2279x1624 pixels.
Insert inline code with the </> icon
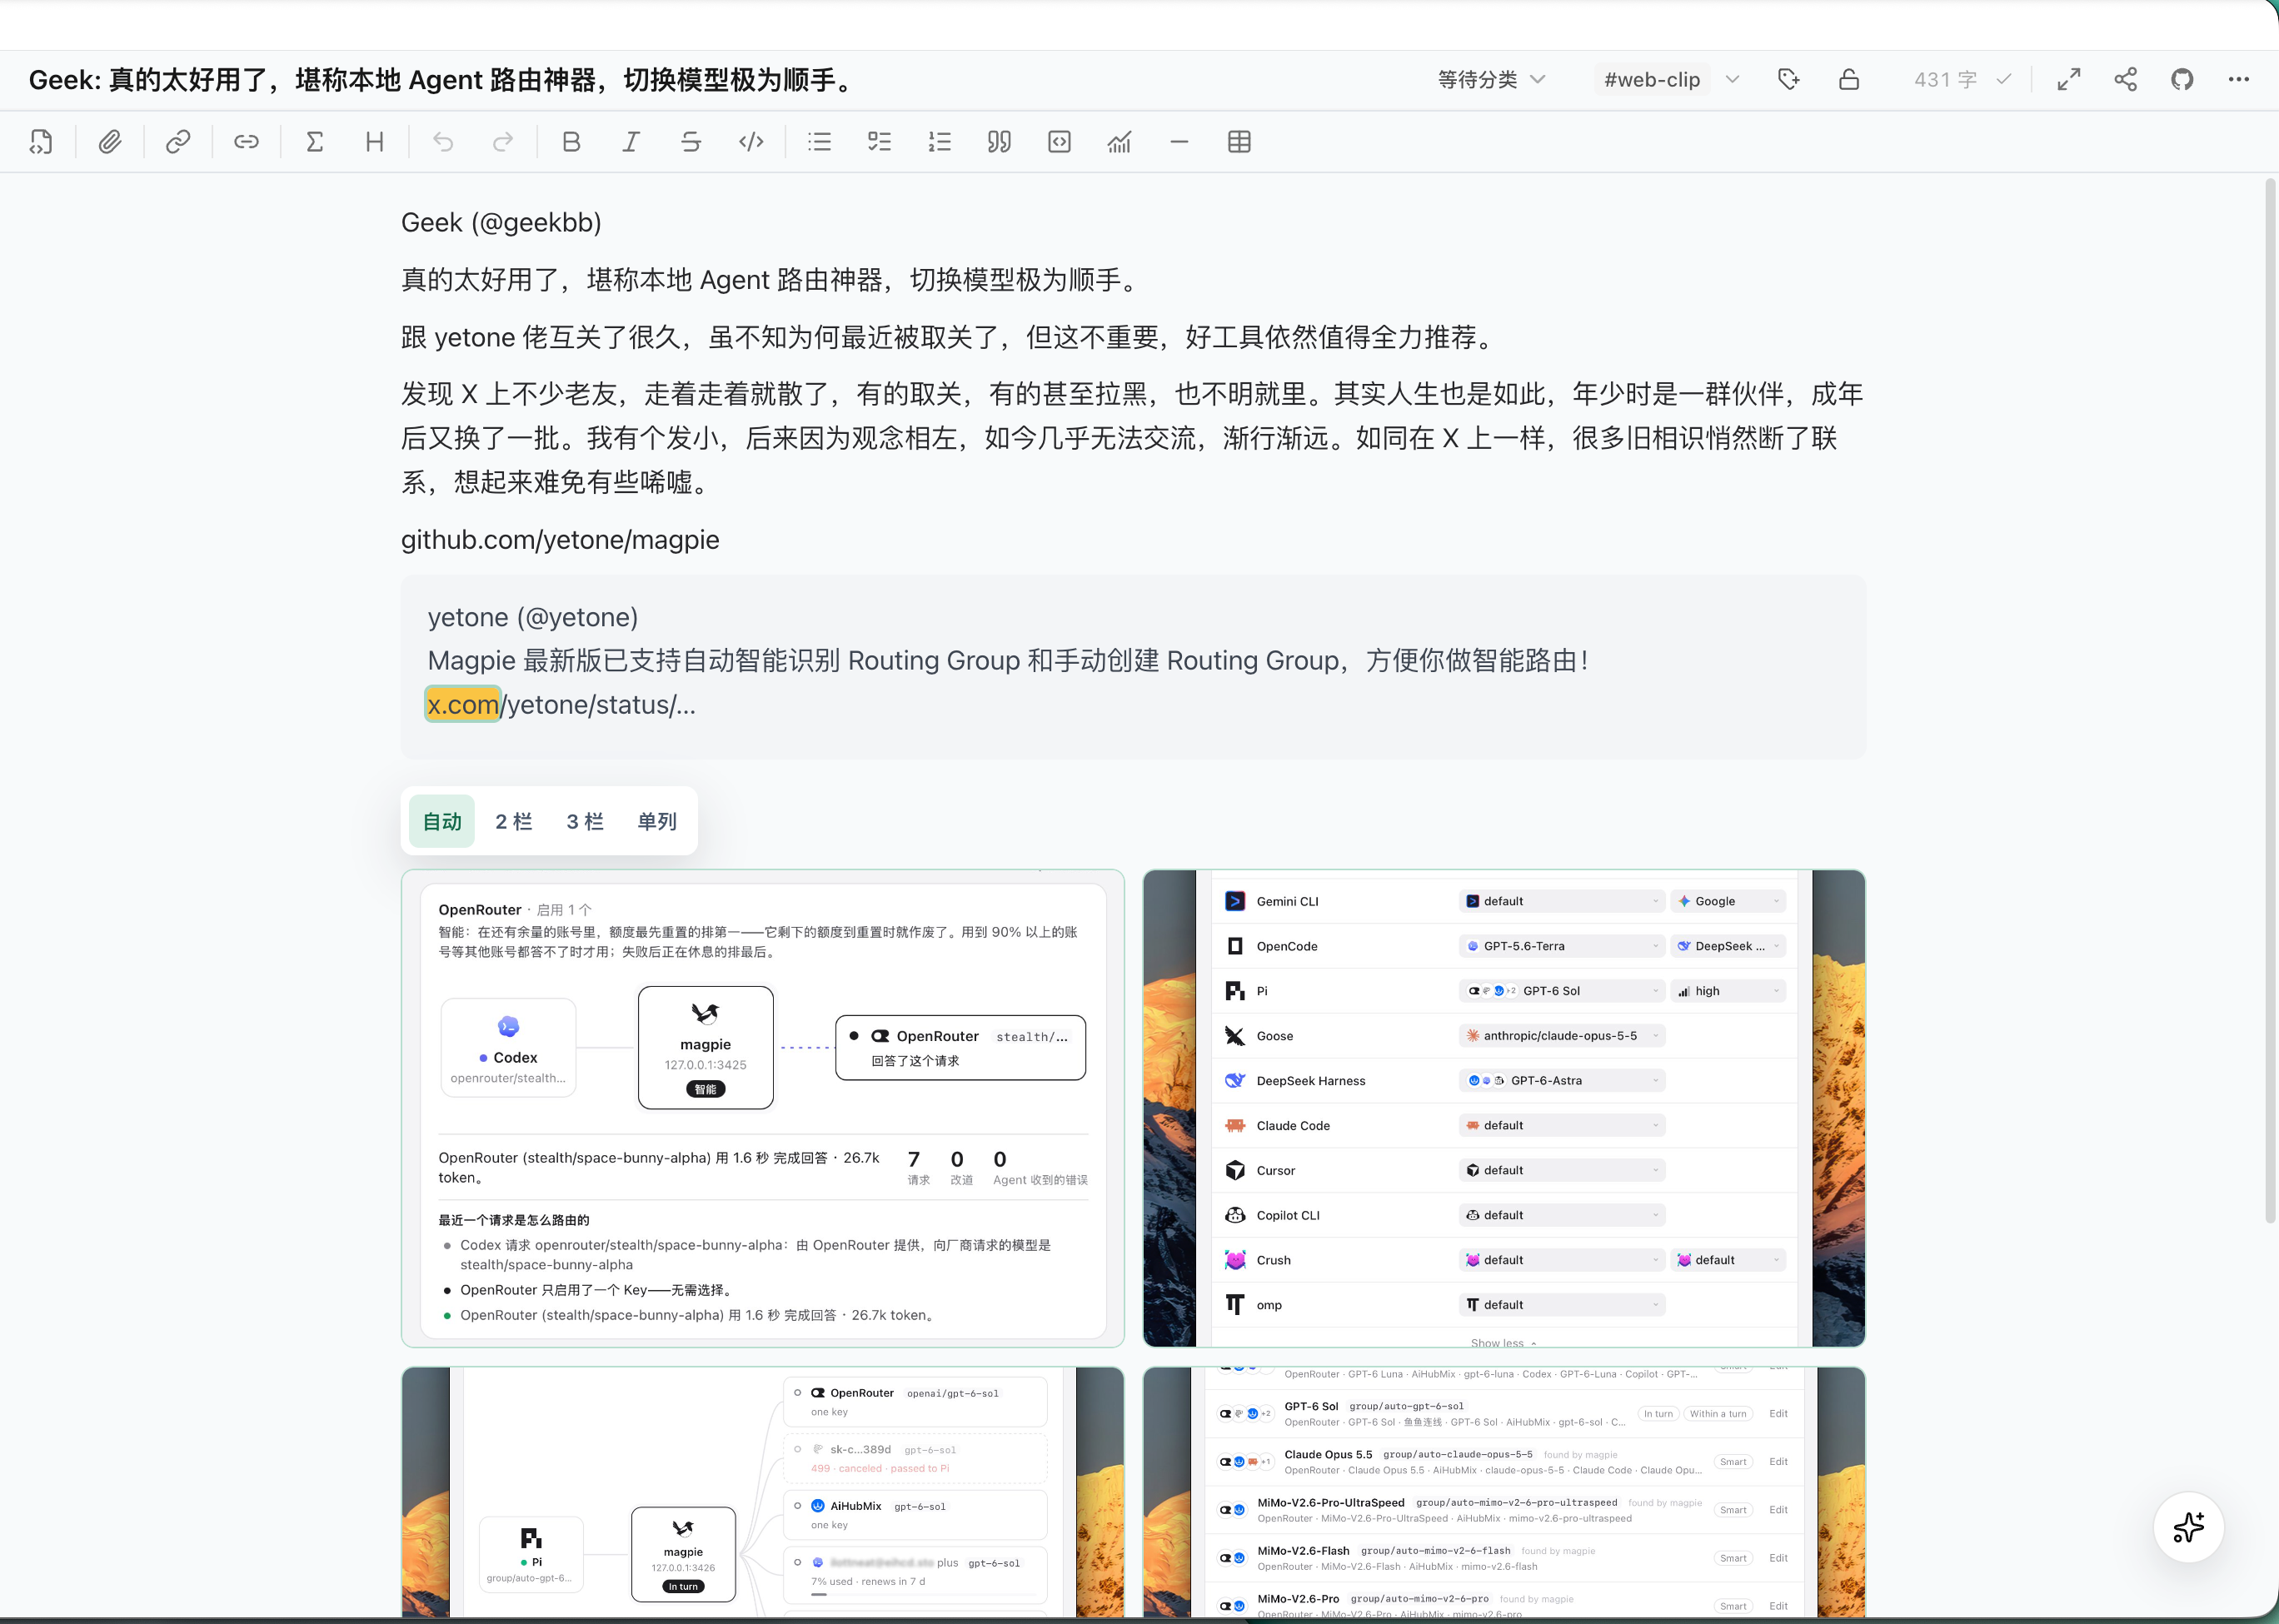[x=751, y=142]
